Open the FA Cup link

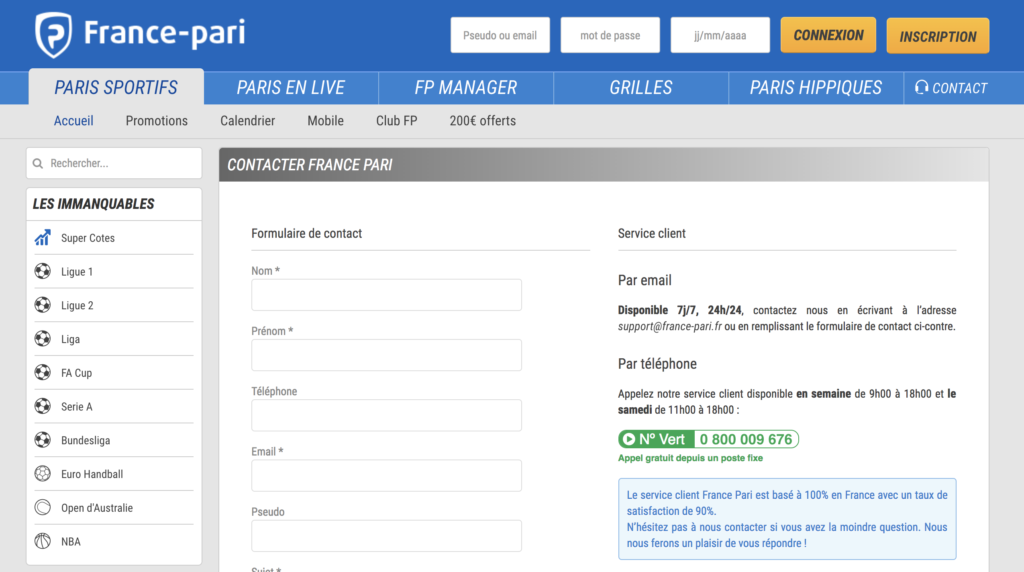[x=76, y=373]
